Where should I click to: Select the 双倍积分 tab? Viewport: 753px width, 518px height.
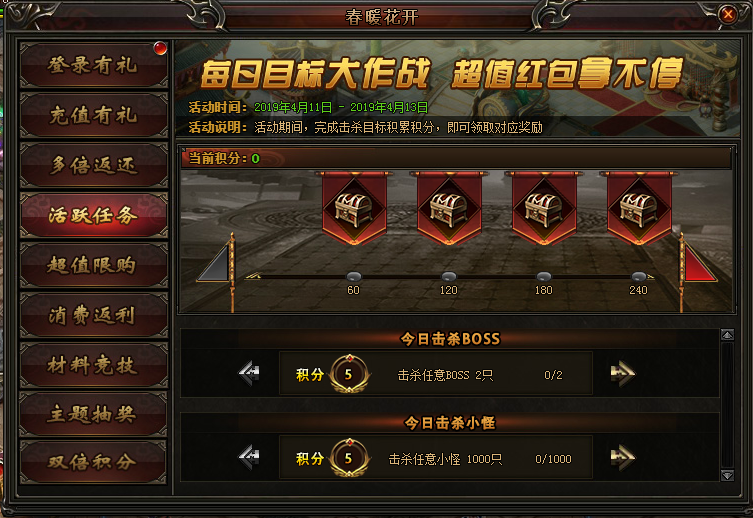point(94,462)
